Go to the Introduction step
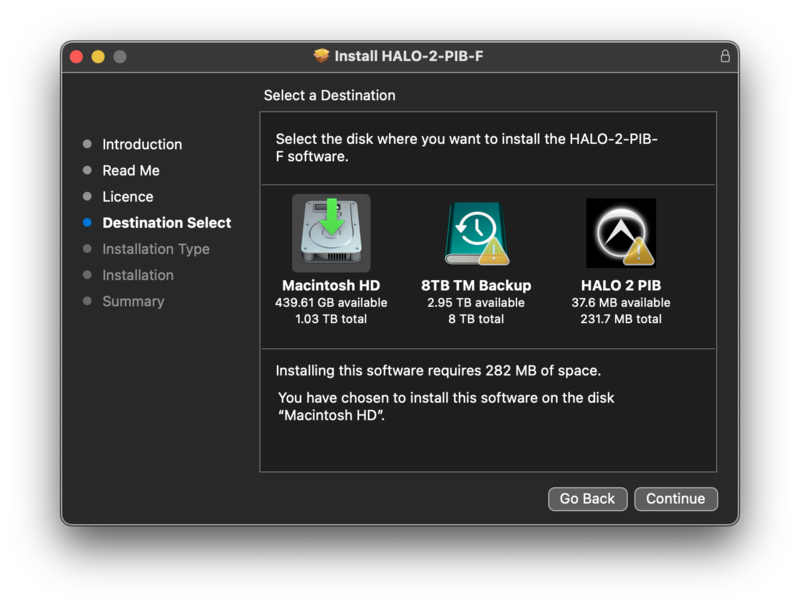This screenshot has height=606, width=800. click(142, 144)
